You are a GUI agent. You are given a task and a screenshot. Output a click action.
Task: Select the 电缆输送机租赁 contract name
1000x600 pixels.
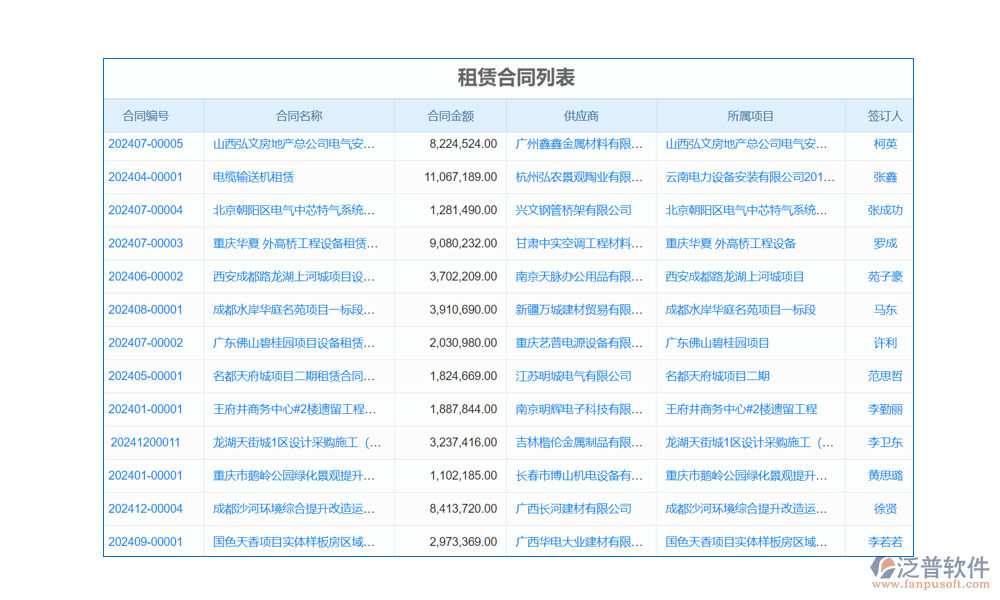point(253,177)
